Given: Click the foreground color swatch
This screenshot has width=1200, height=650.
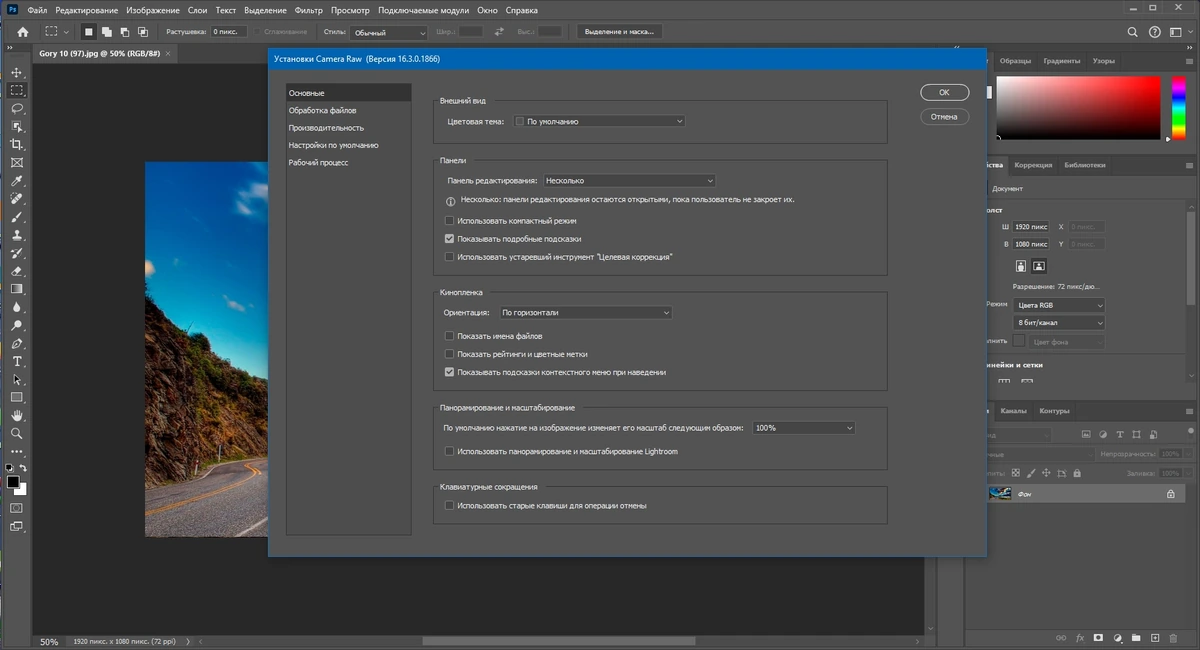Looking at the screenshot, I should click(x=13, y=482).
